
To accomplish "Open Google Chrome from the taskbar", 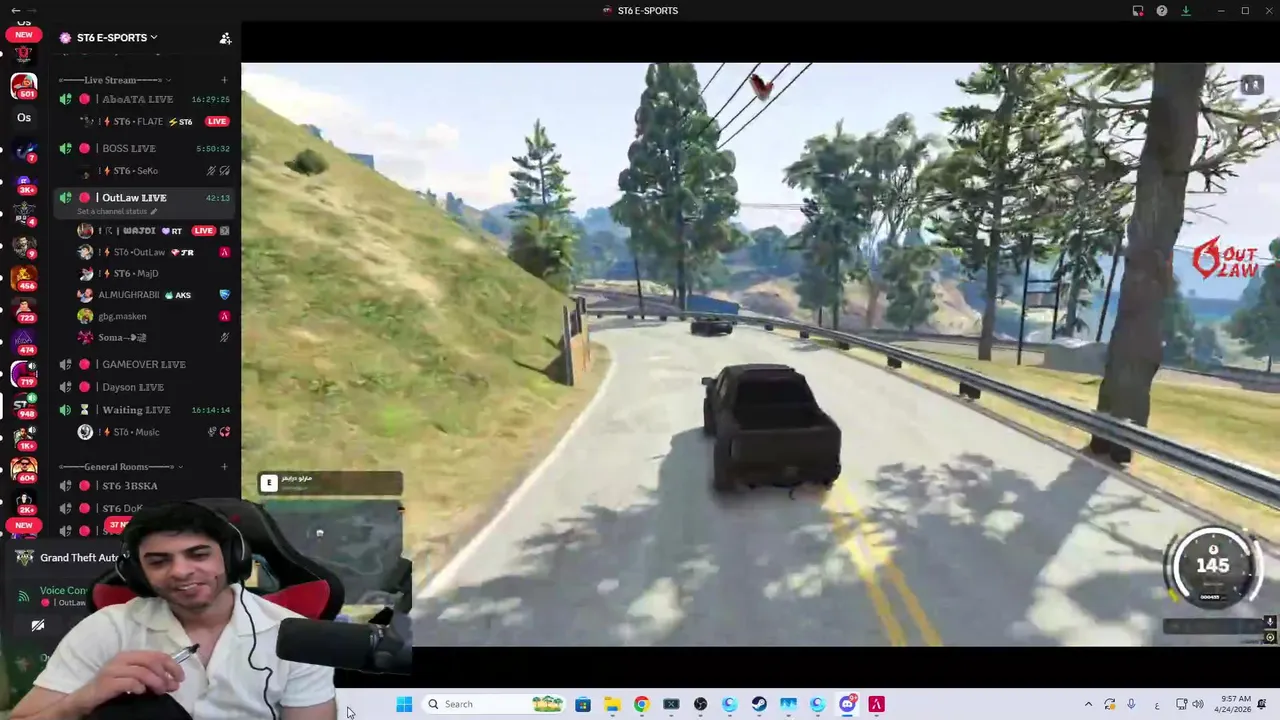I will pos(641,704).
